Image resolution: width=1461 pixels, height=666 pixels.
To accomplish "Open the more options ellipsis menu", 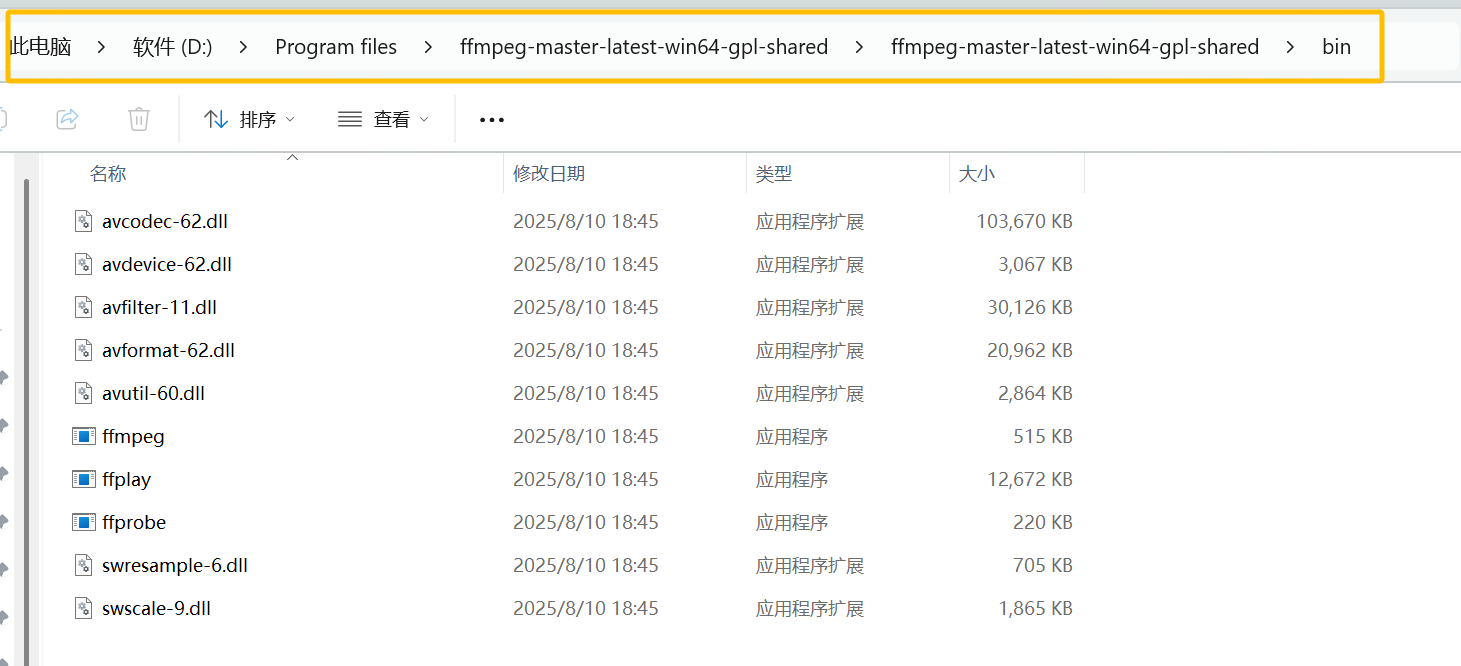I will tap(492, 120).
